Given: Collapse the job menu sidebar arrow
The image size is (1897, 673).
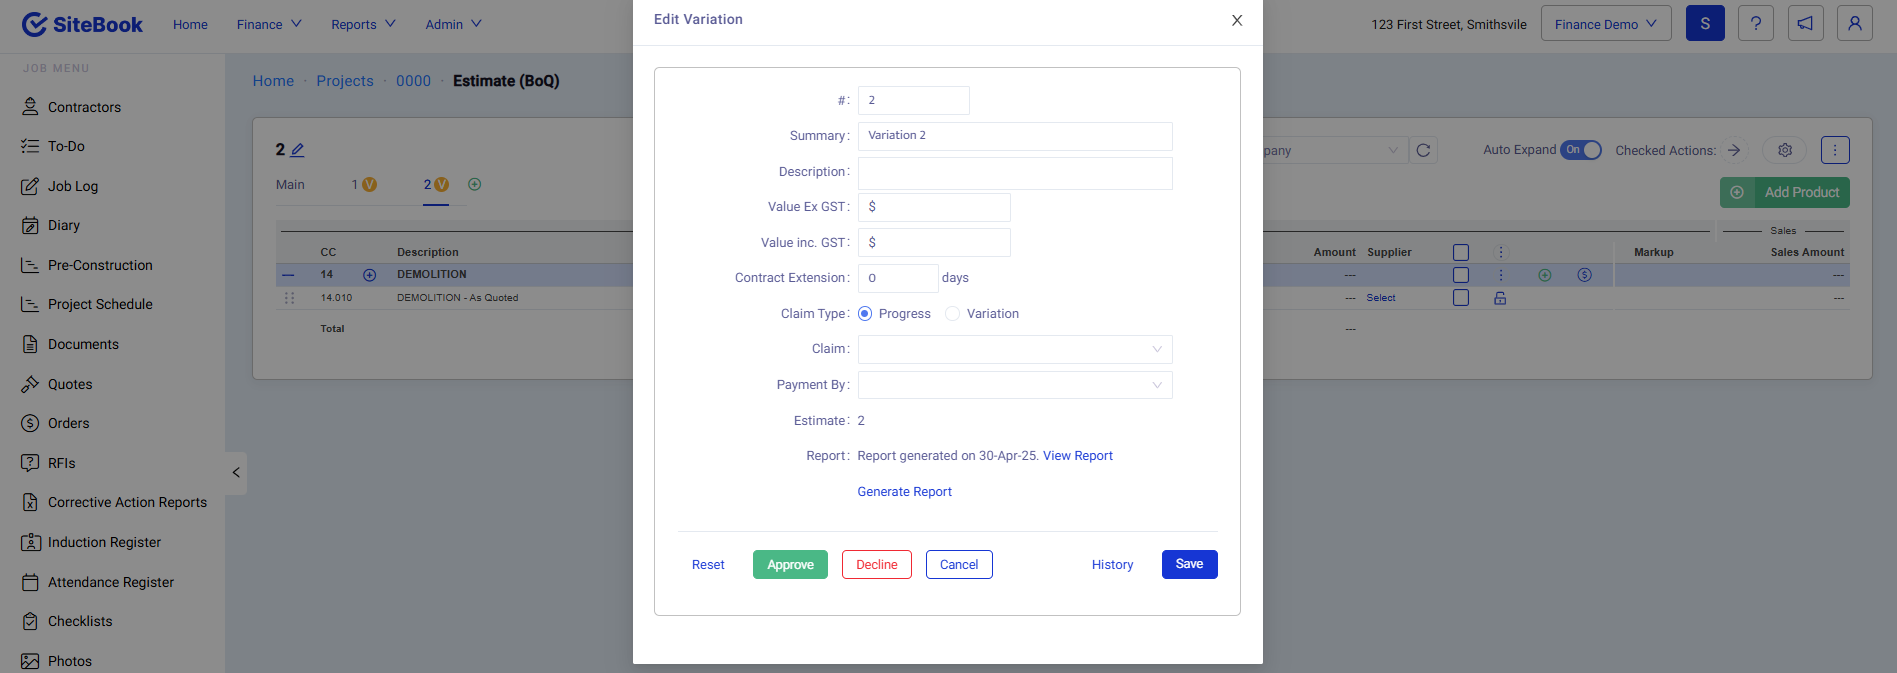Looking at the screenshot, I should click(236, 473).
